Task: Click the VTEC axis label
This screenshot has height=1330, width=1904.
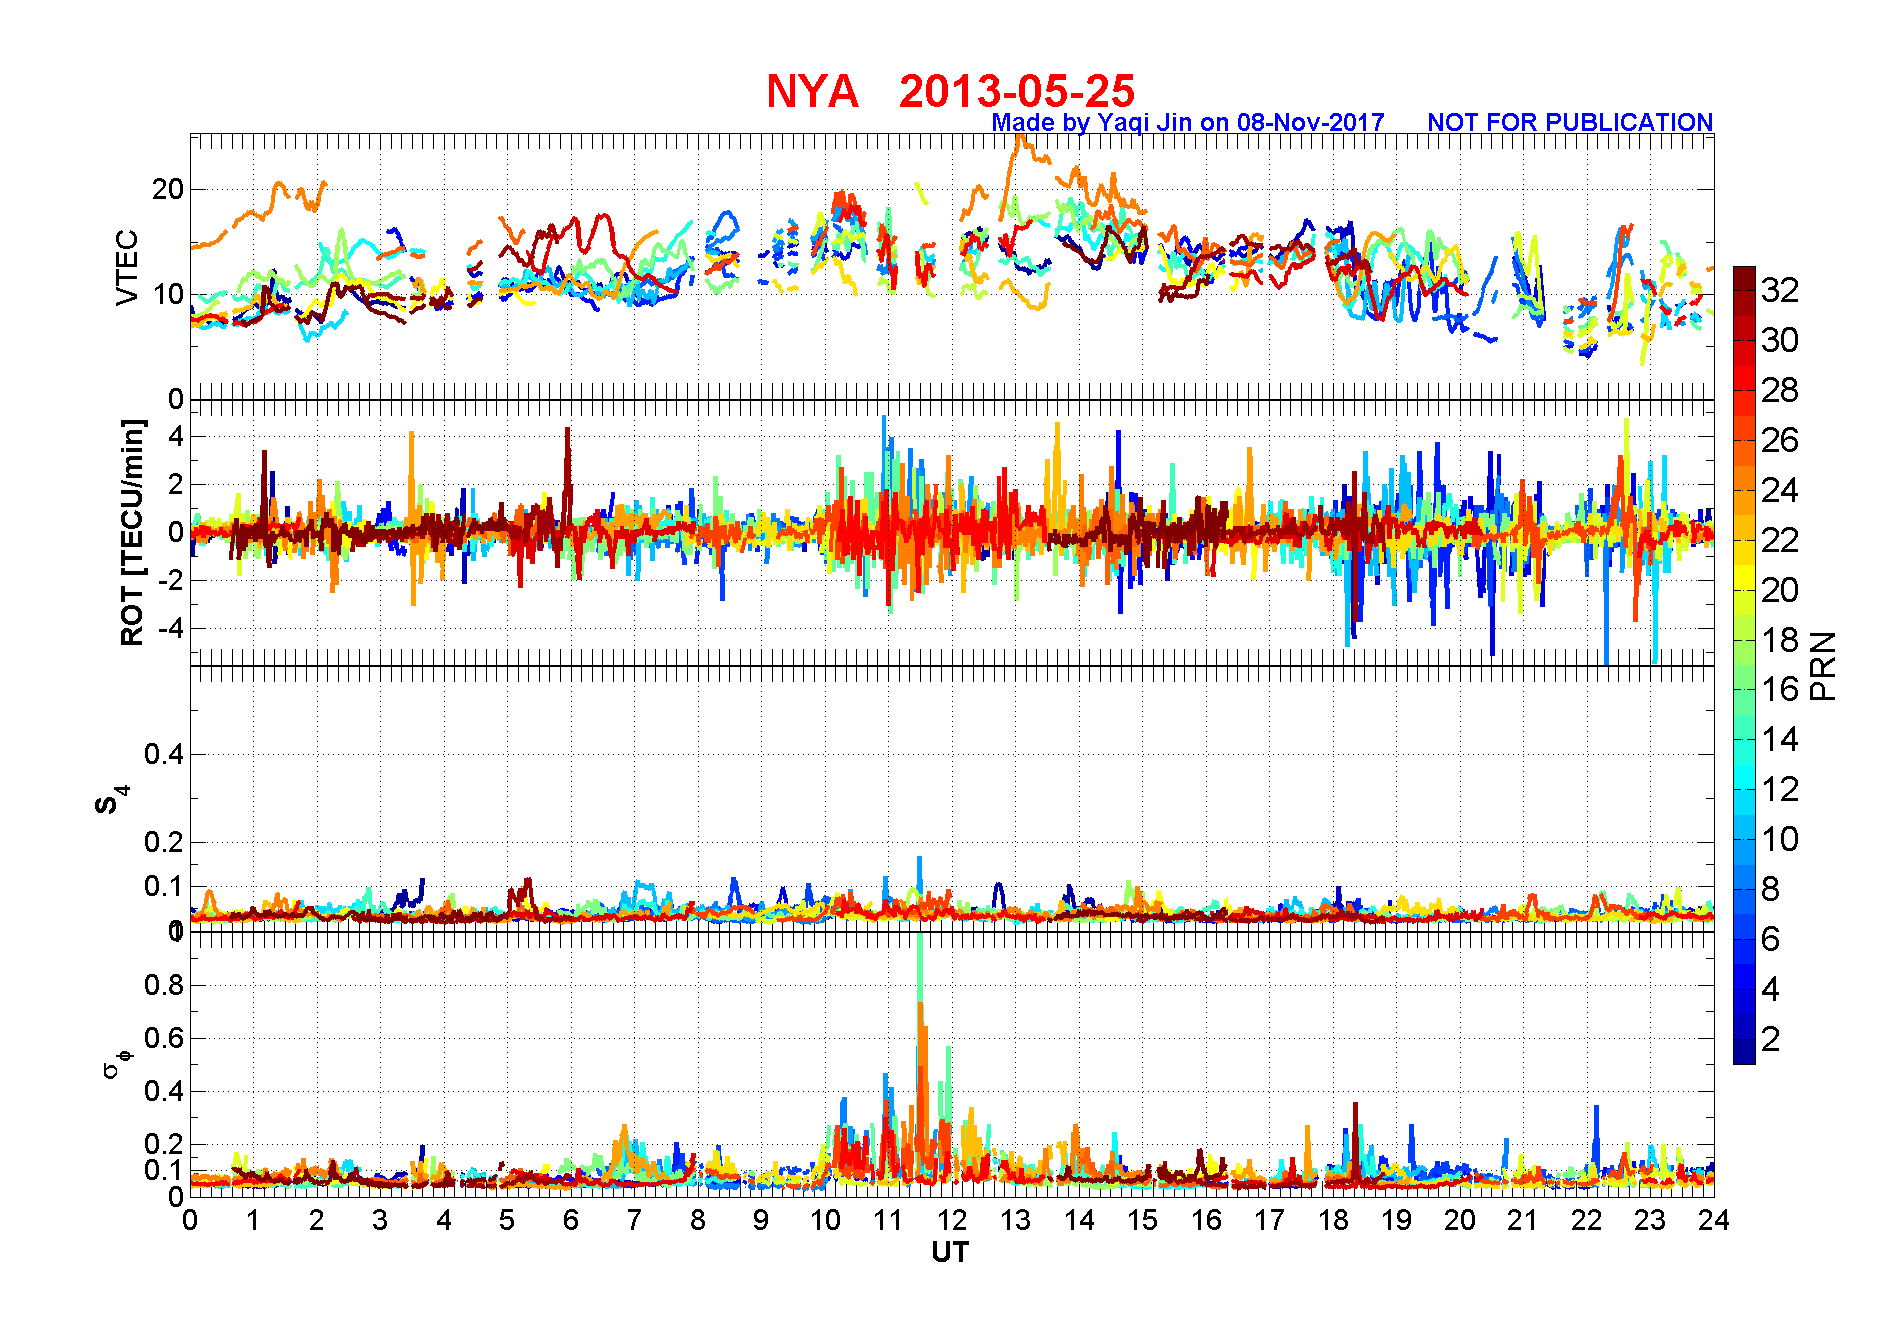Action: (127, 268)
